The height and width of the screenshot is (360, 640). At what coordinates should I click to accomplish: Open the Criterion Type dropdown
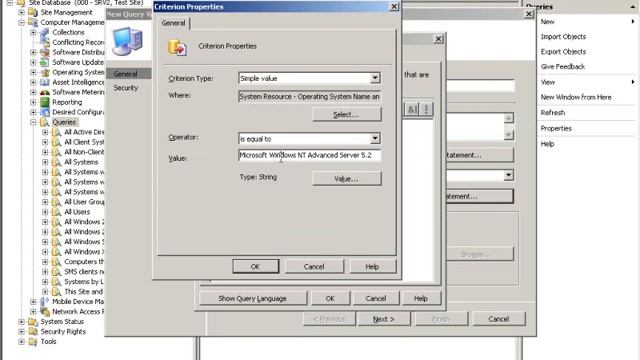tap(375, 78)
